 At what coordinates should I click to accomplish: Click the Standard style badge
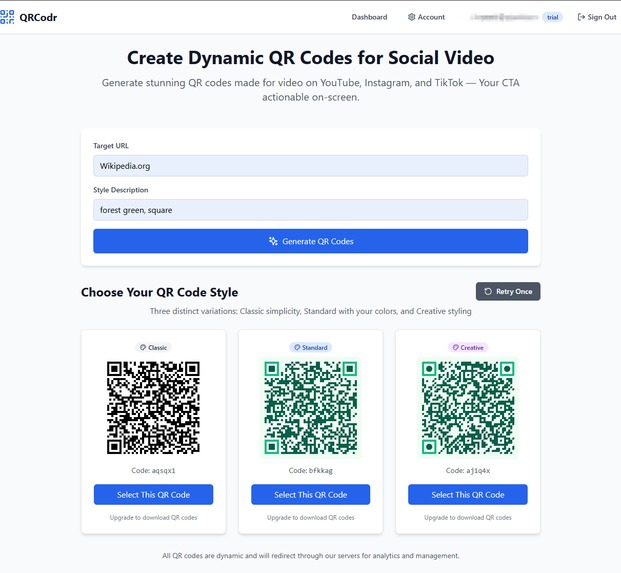click(x=310, y=348)
